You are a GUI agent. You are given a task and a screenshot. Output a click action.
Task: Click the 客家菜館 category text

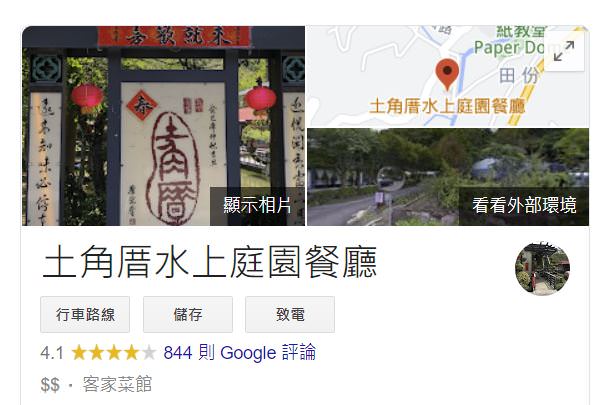(x=118, y=384)
